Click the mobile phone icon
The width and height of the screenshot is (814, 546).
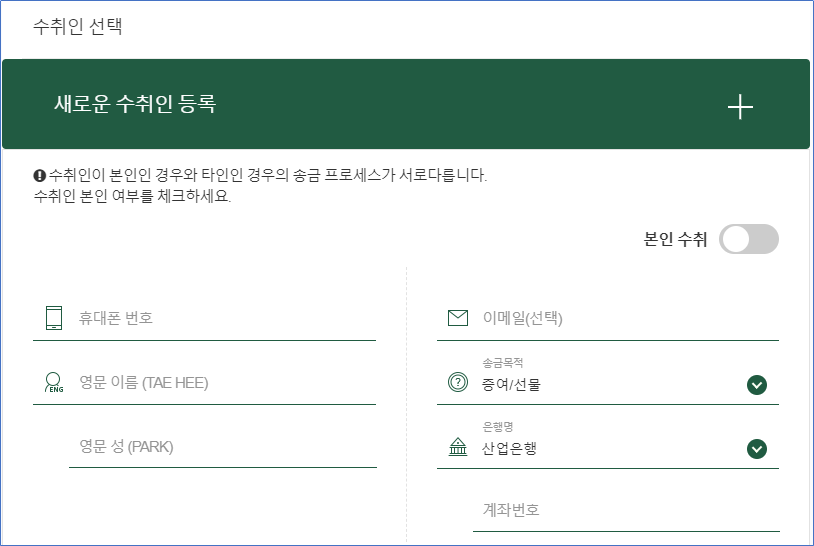coord(54,318)
